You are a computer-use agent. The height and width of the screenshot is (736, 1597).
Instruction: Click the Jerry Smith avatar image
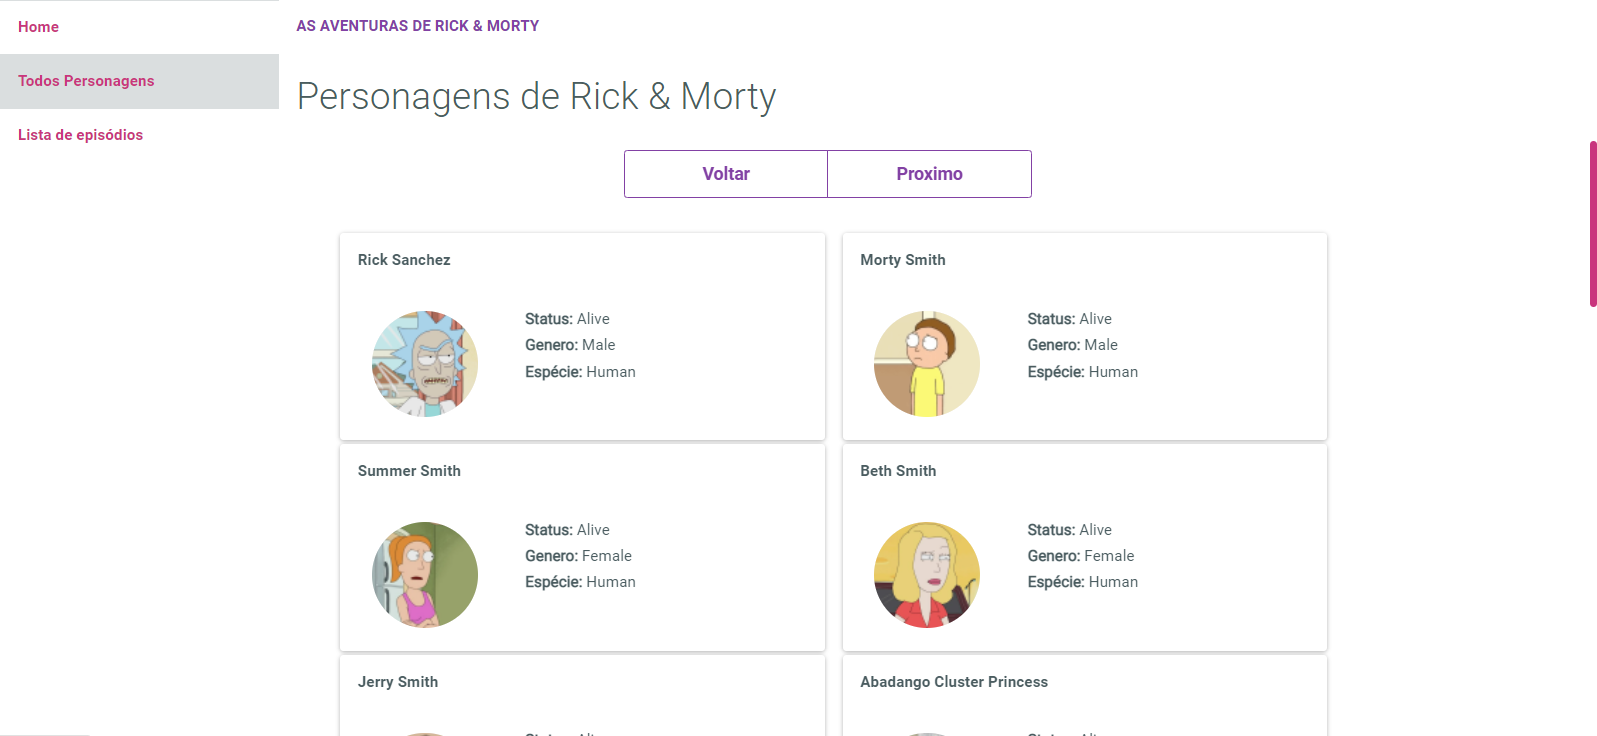tap(424, 733)
